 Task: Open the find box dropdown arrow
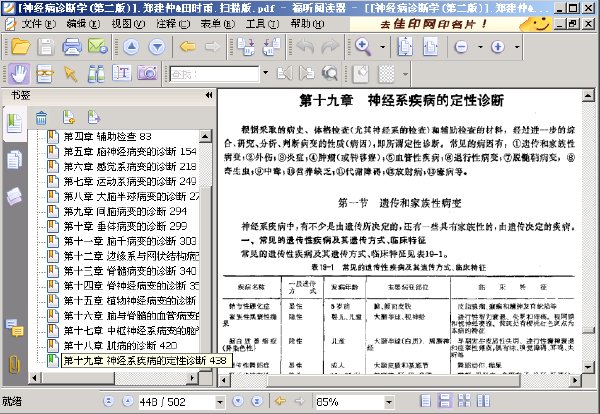pyautogui.click(x=265, y=73)
